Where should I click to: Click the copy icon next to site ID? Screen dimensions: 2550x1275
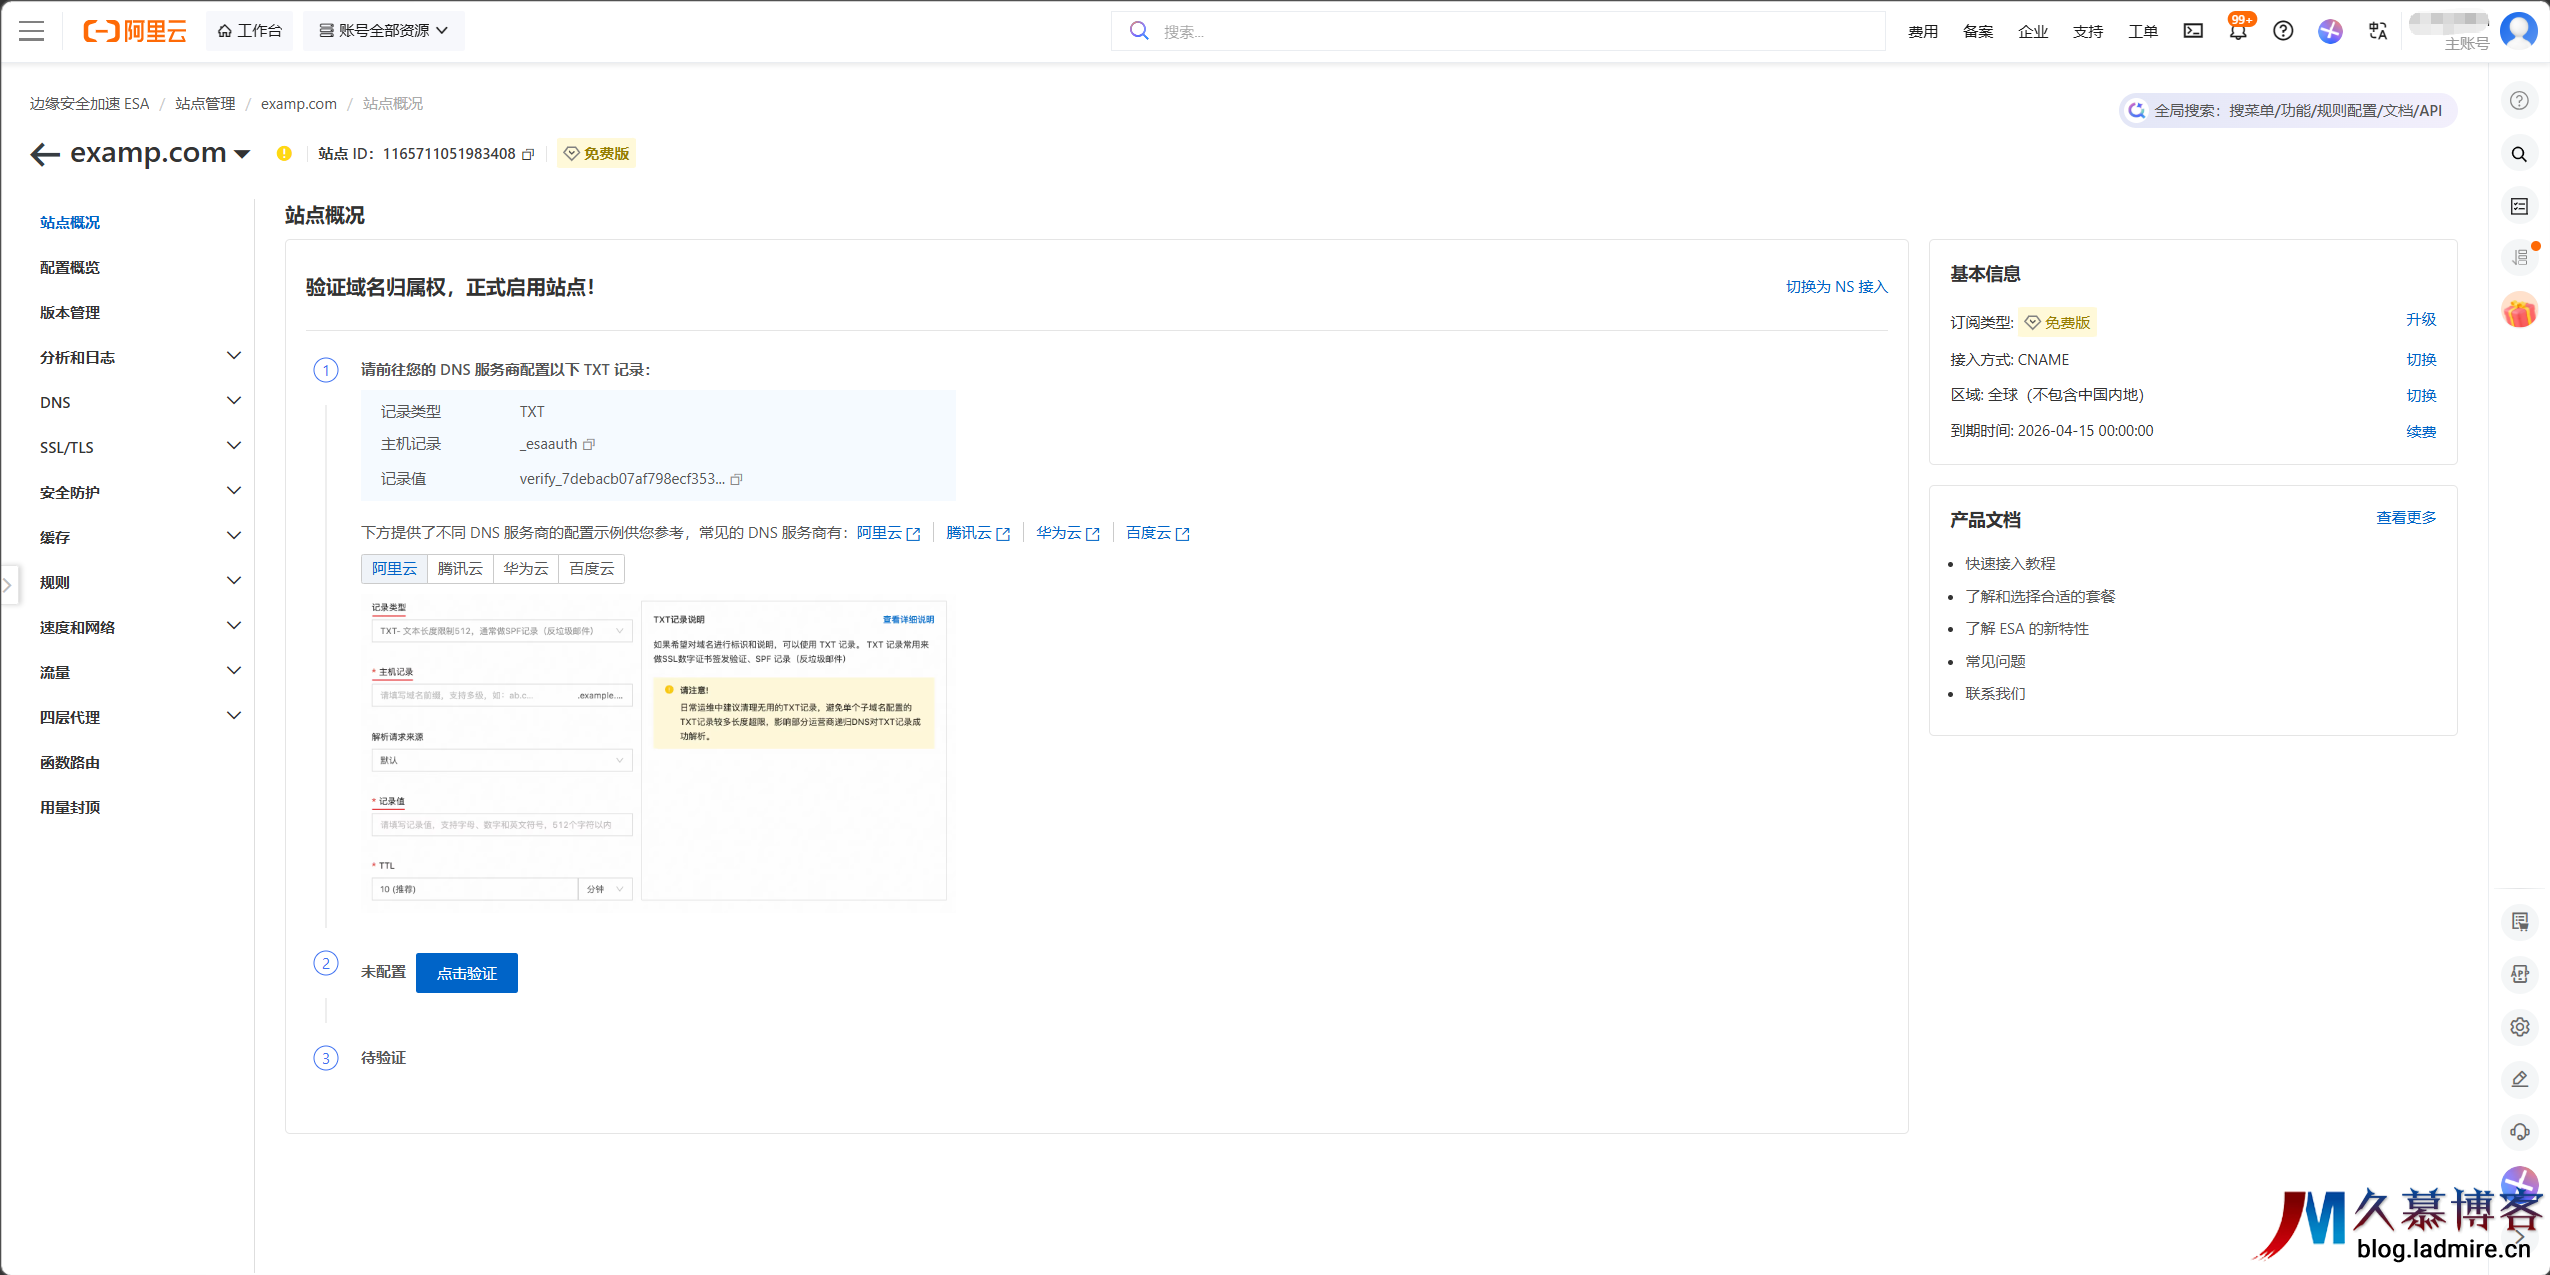point(528,154)
